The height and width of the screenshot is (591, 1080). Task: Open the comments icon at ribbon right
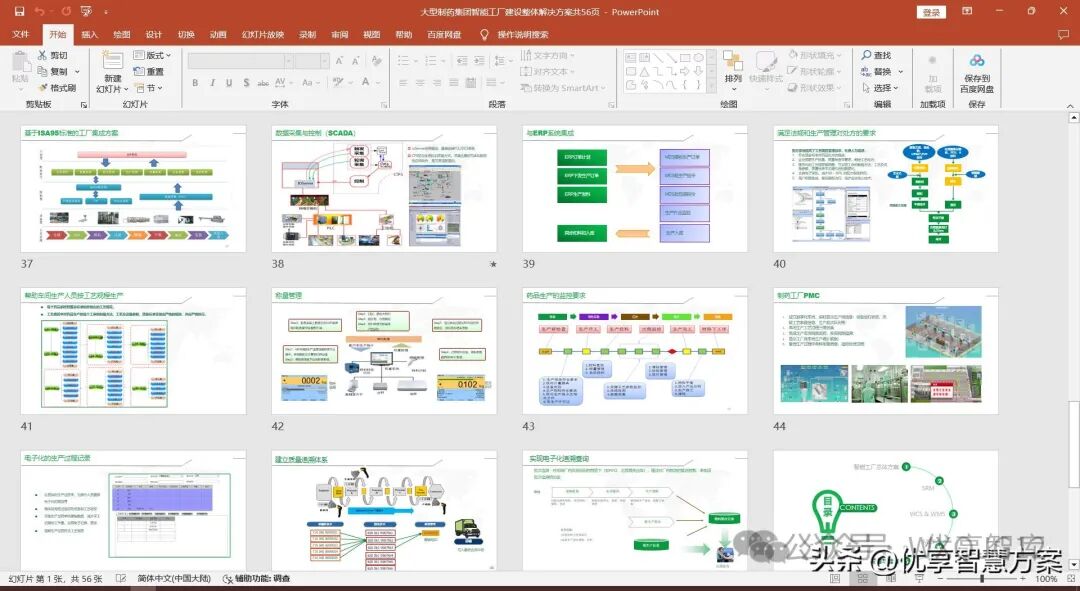(1063, 34)
